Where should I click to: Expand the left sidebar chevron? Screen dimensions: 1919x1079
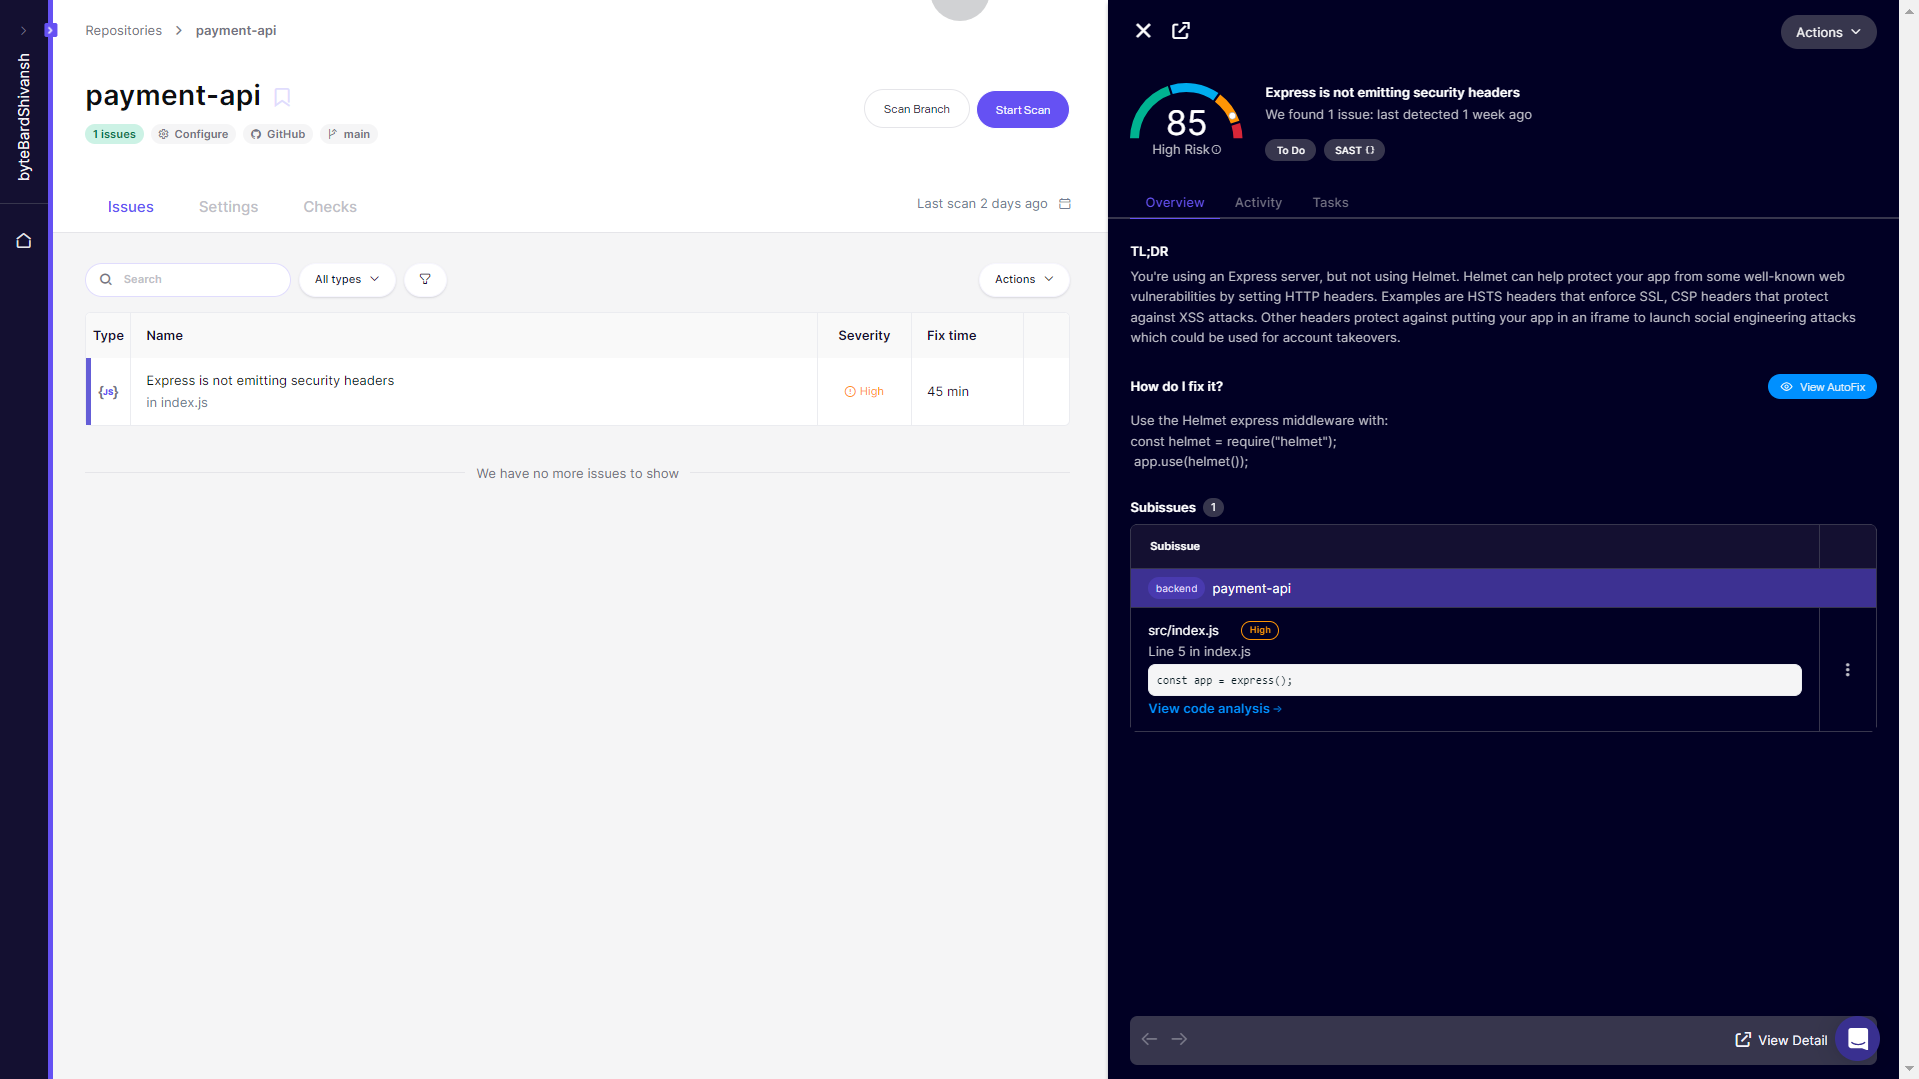click(24, 31)
